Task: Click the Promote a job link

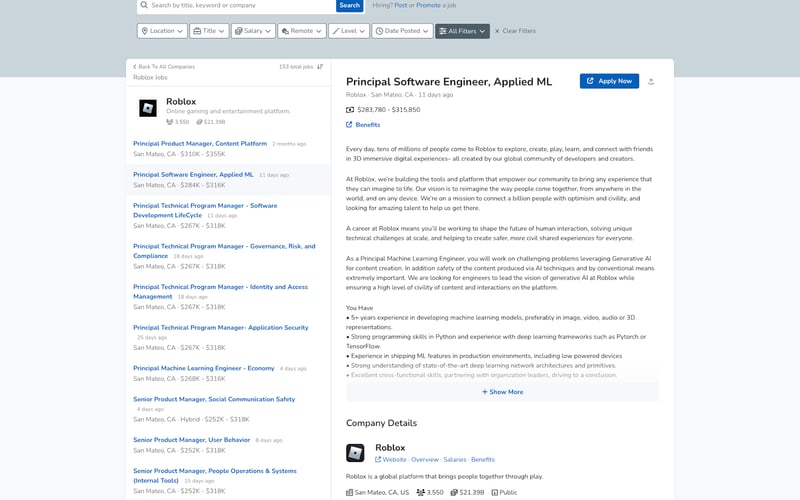Action: [x=428, y=5]
